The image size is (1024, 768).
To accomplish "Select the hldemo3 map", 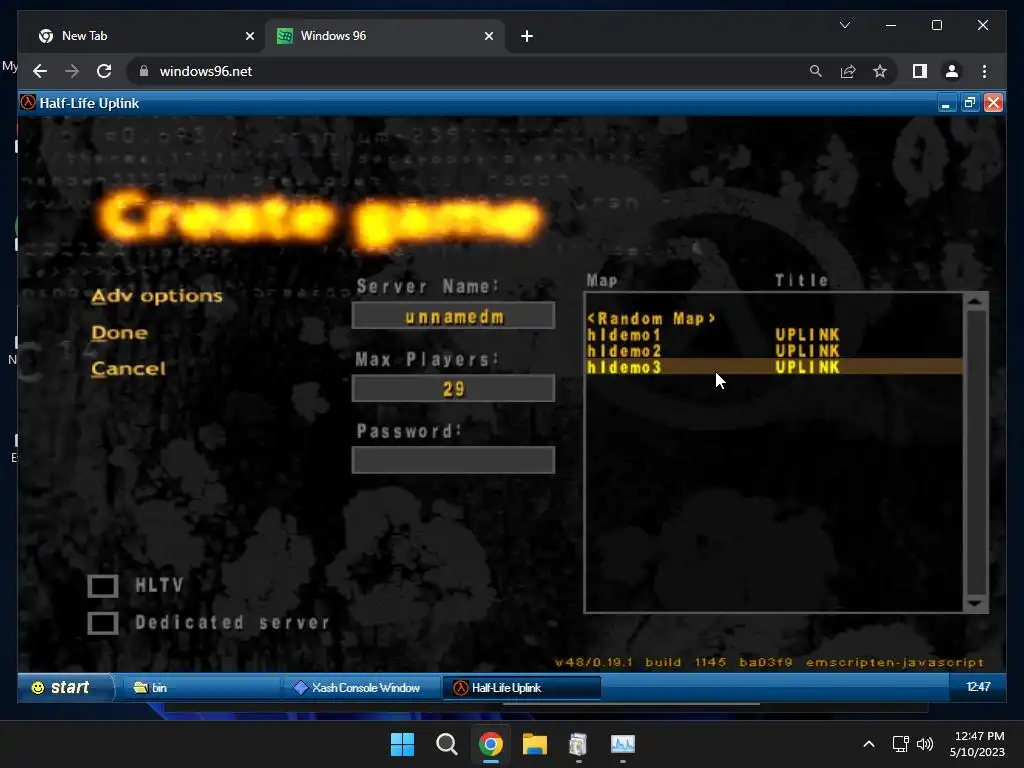I will (x=774, y=367).
